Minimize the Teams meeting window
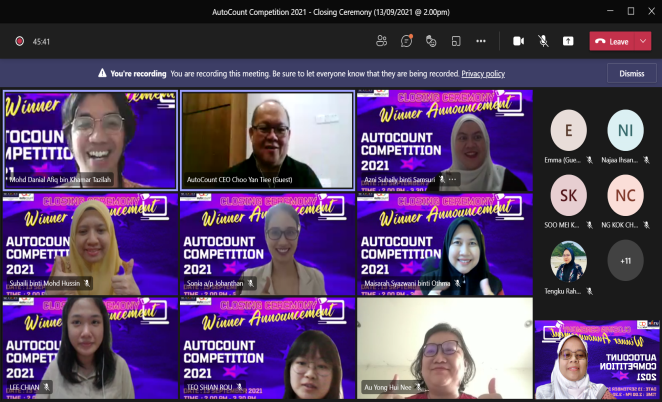662x402 pixels. point(610,11)
